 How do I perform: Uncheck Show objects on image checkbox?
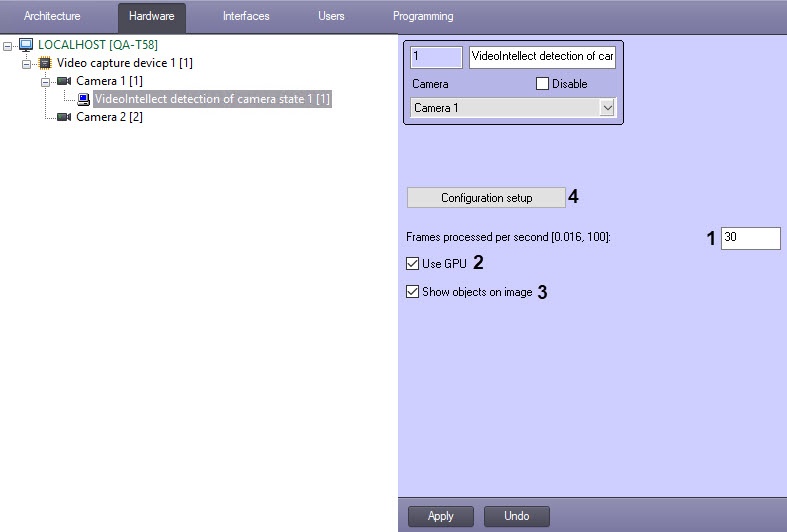pos(412,292)
